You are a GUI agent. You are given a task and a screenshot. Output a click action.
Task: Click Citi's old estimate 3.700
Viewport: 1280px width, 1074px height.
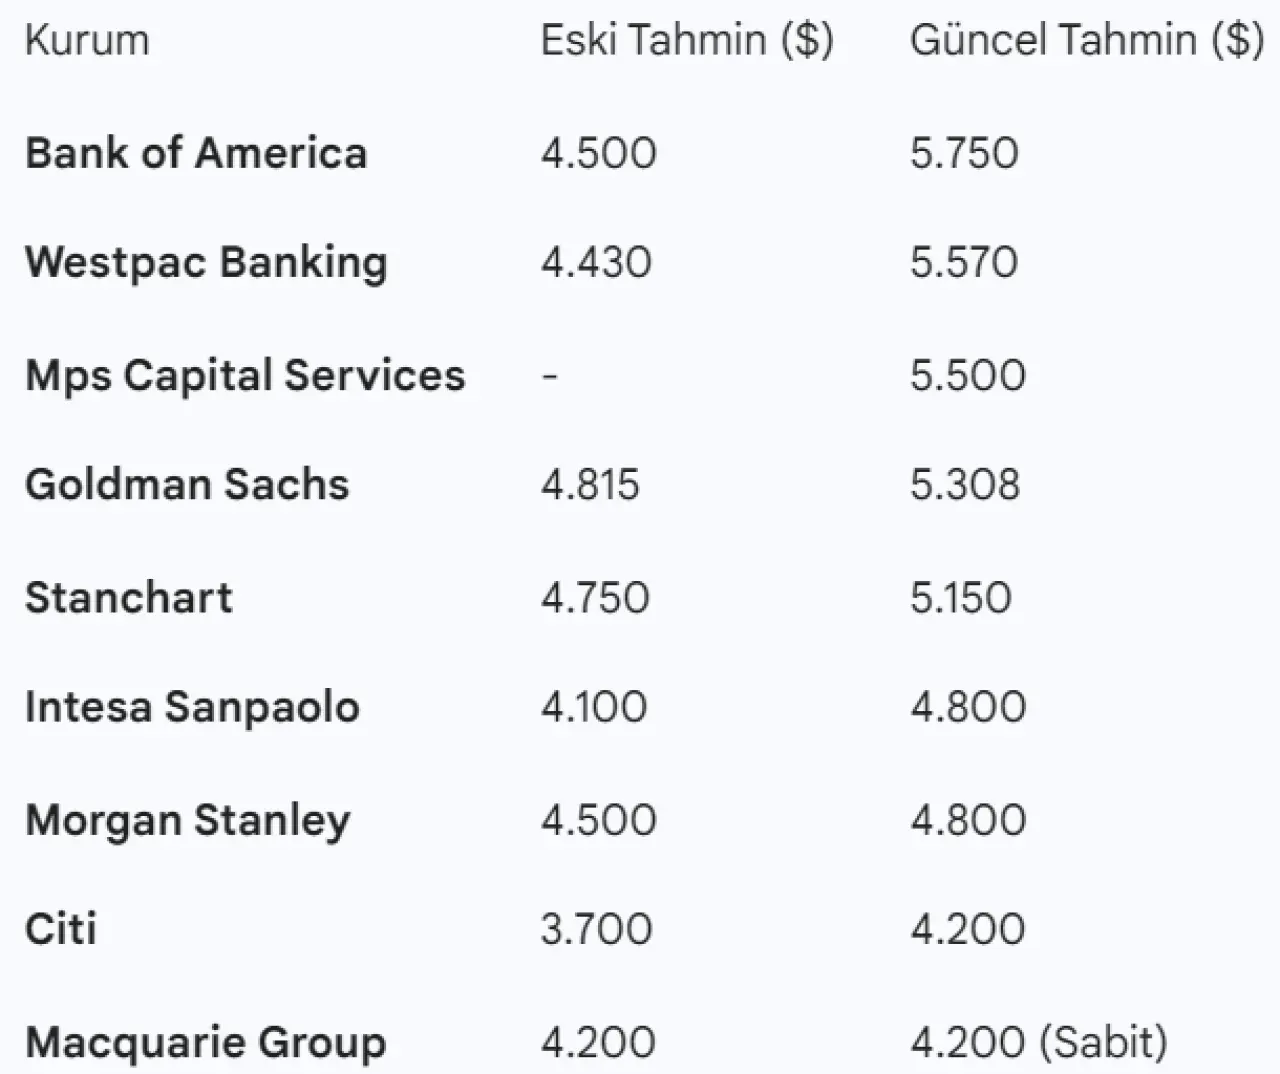pyautogui.click(x=596, y=929)
